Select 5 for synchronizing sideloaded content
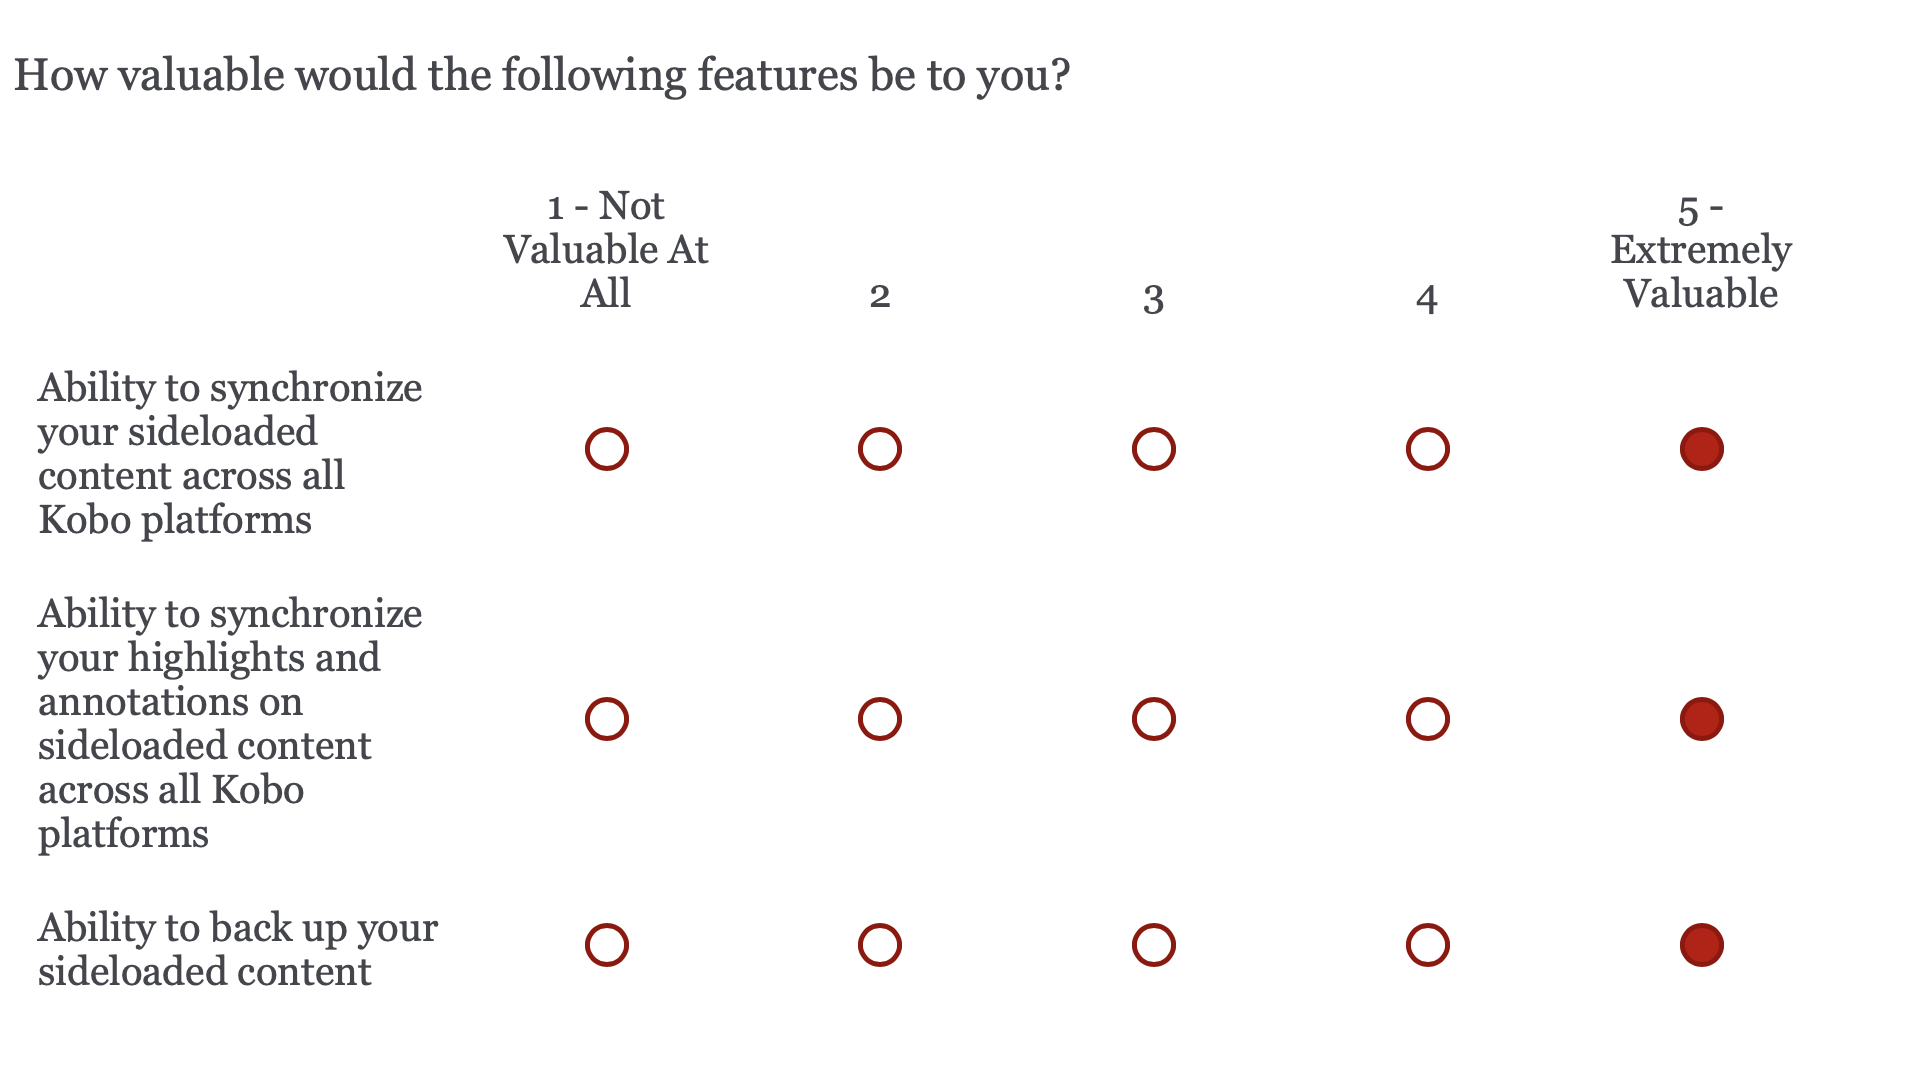 tap(1701, 449)
